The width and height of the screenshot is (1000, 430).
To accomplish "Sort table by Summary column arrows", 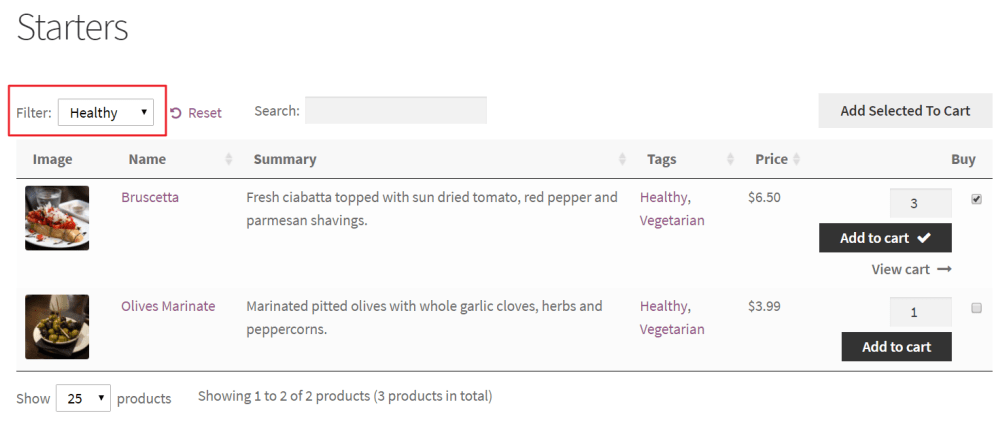I will coord(623,159).
